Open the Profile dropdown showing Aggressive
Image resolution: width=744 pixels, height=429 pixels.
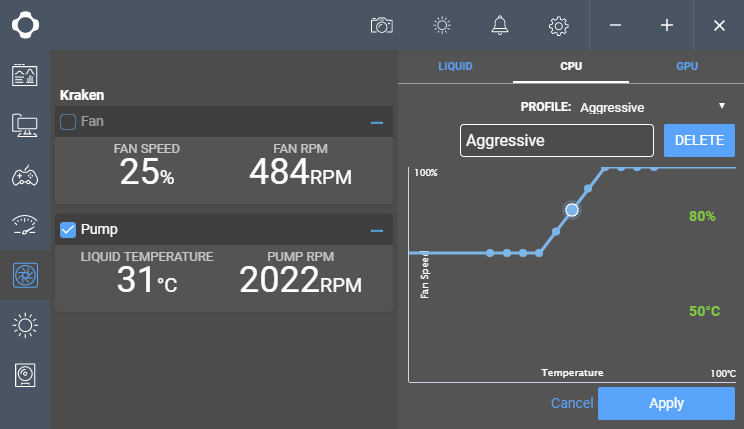point(651,107)
